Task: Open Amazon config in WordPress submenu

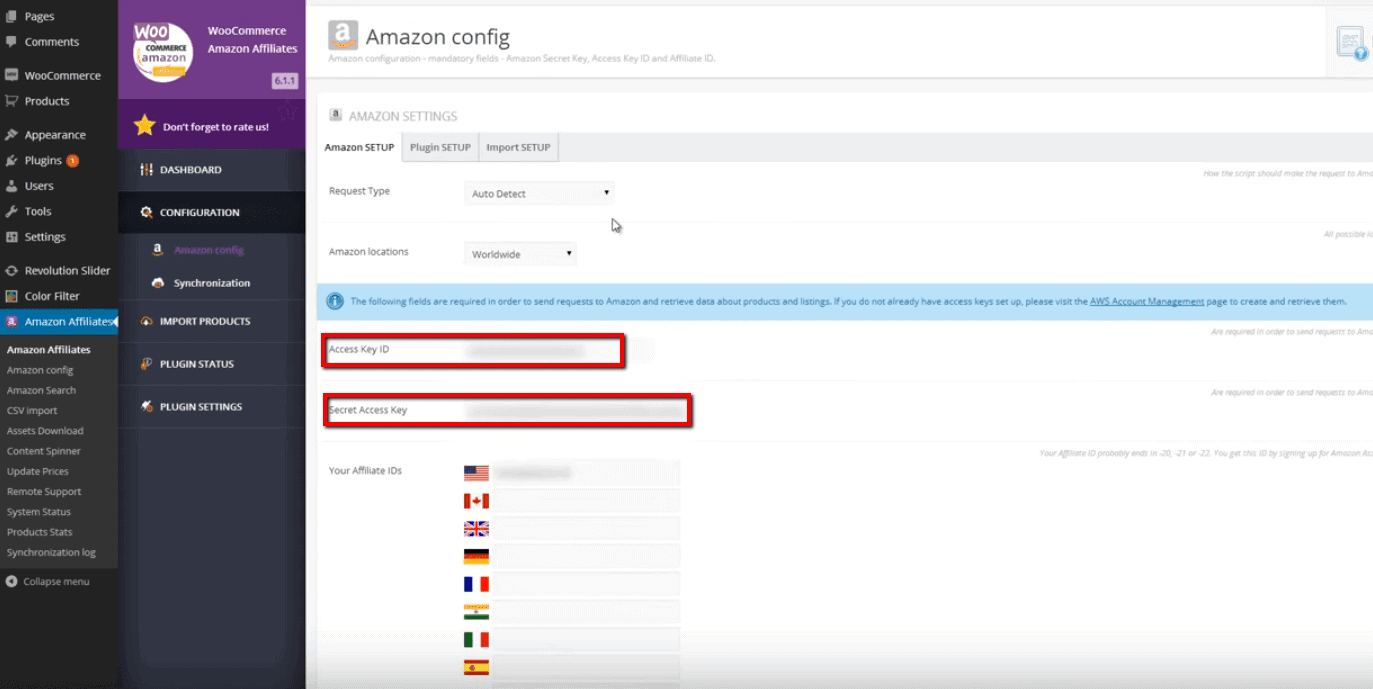Action: pos(40,370)
